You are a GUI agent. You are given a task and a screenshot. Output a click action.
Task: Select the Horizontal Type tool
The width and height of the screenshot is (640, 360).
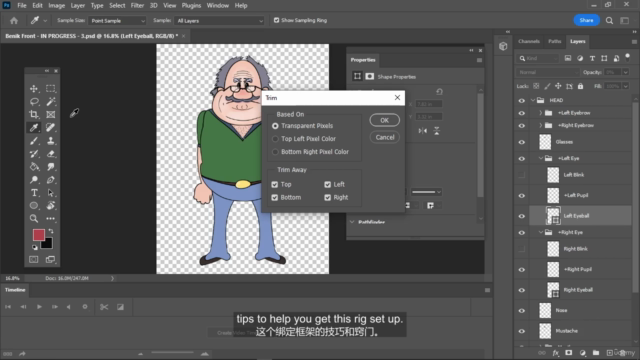click(x=34, y=193)
